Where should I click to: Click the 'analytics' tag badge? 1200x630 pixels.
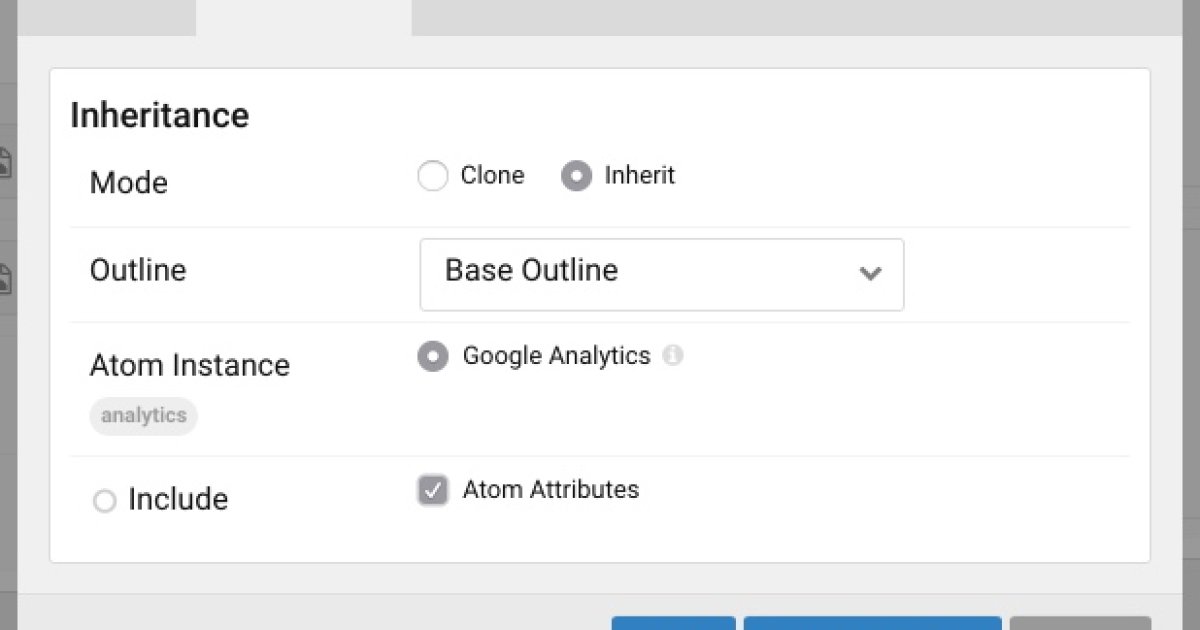(x=143, y=416)
